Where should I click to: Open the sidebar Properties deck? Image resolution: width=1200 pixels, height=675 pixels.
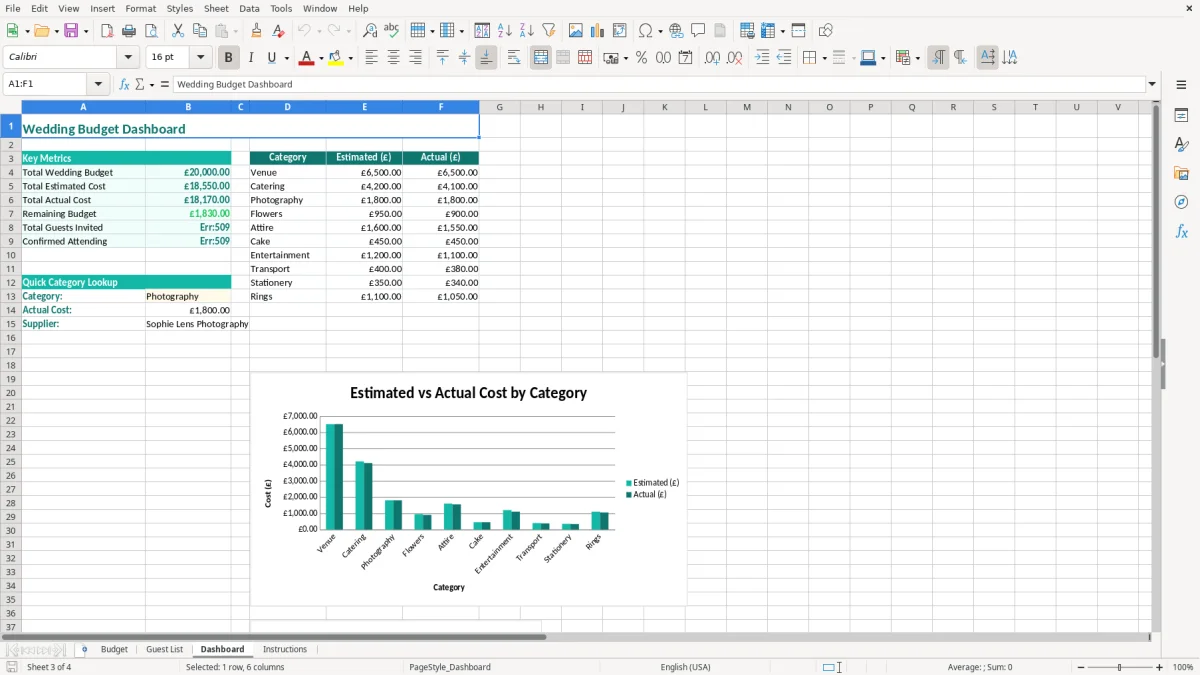coord(1181,115)
